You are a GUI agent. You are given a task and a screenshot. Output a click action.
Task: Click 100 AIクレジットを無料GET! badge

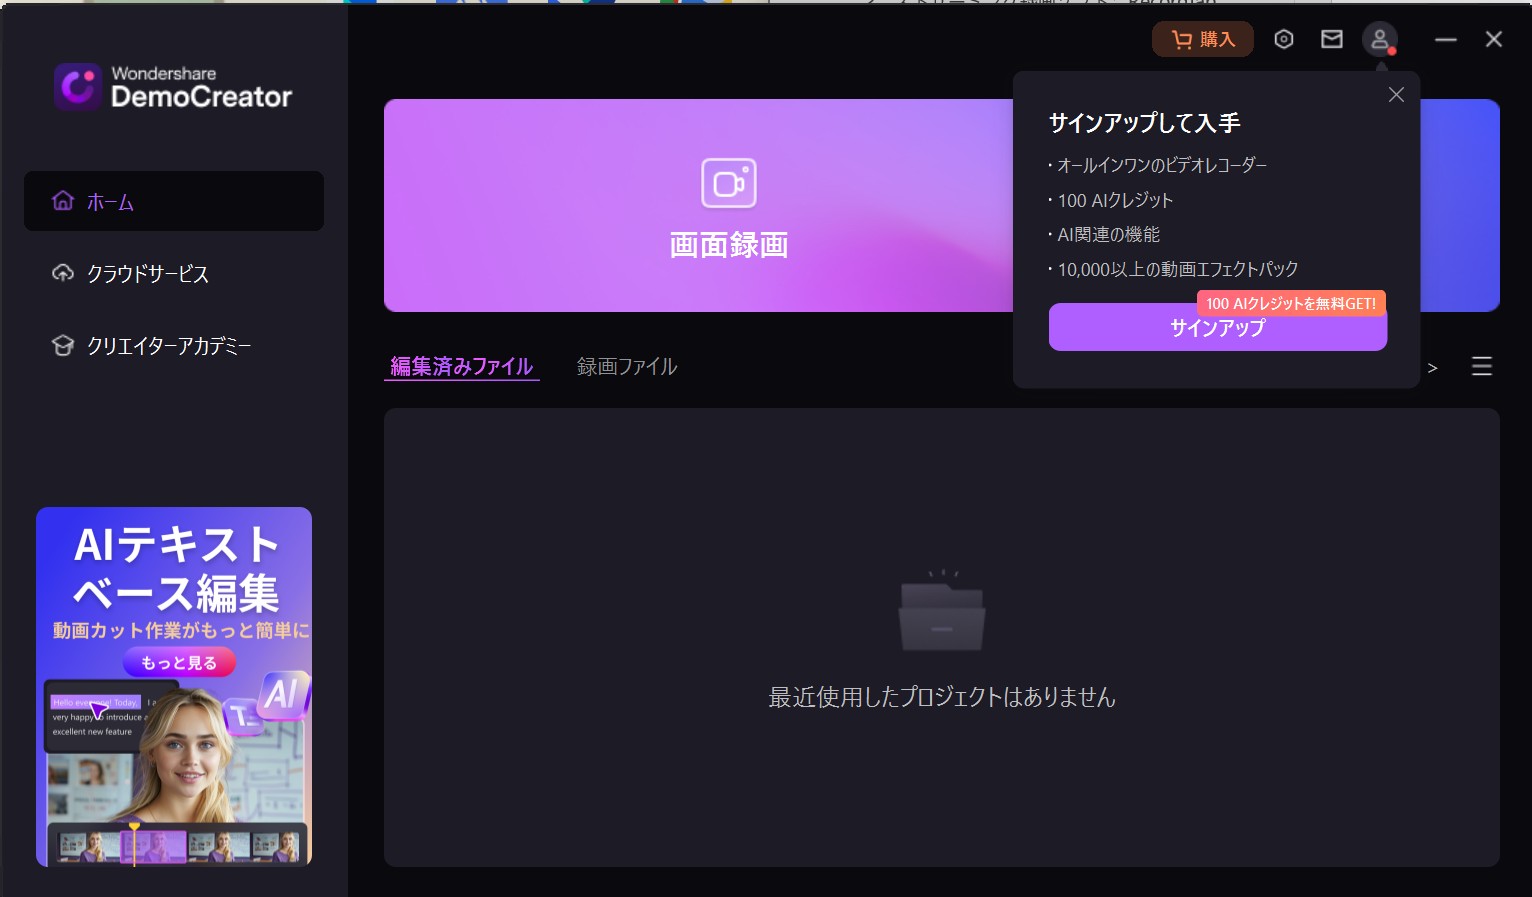[x=1290, y=303]
